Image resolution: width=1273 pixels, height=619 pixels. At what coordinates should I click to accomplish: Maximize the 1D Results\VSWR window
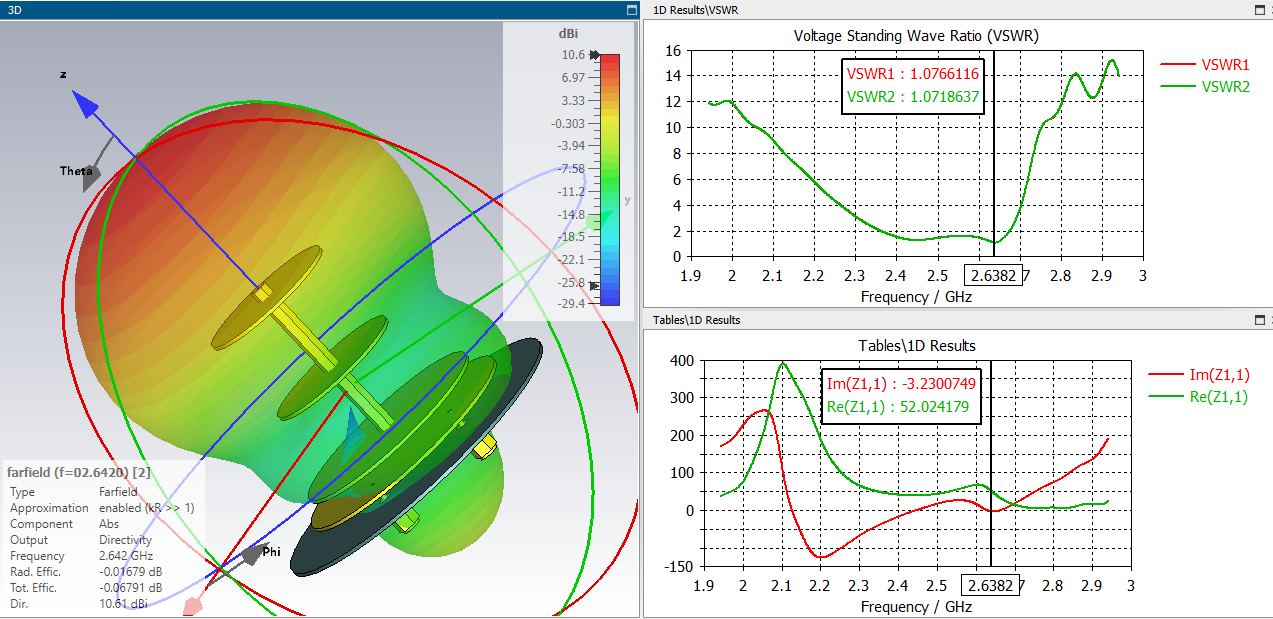click(x=1258, y=9)
